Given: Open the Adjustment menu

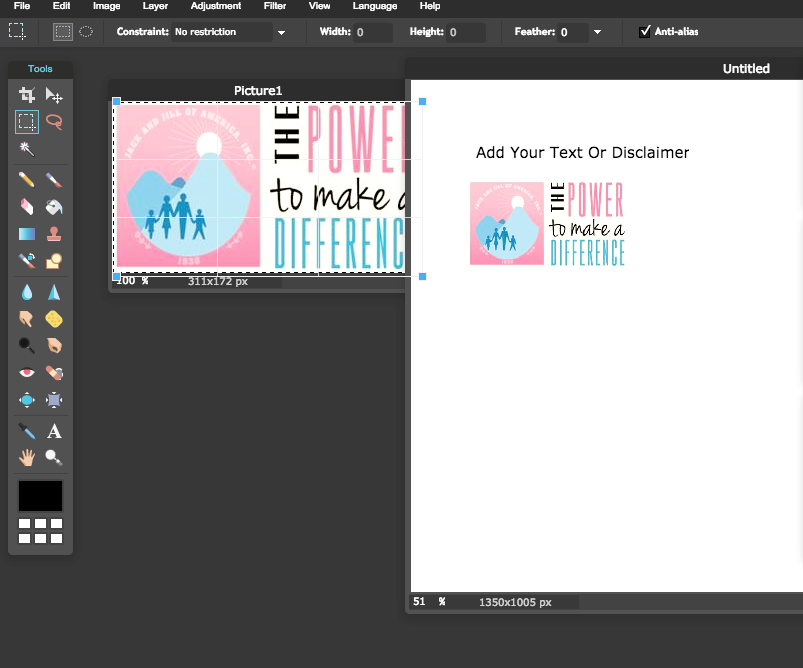Looking at the screenshot, I should (216, 6).
